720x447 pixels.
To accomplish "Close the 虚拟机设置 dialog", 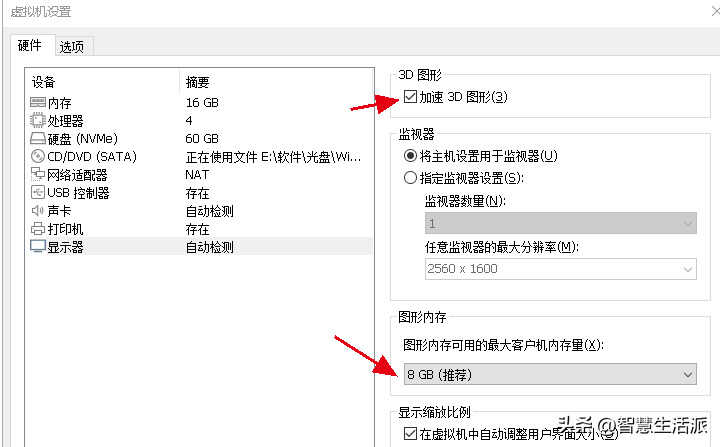I will click(x=716, y=11).
